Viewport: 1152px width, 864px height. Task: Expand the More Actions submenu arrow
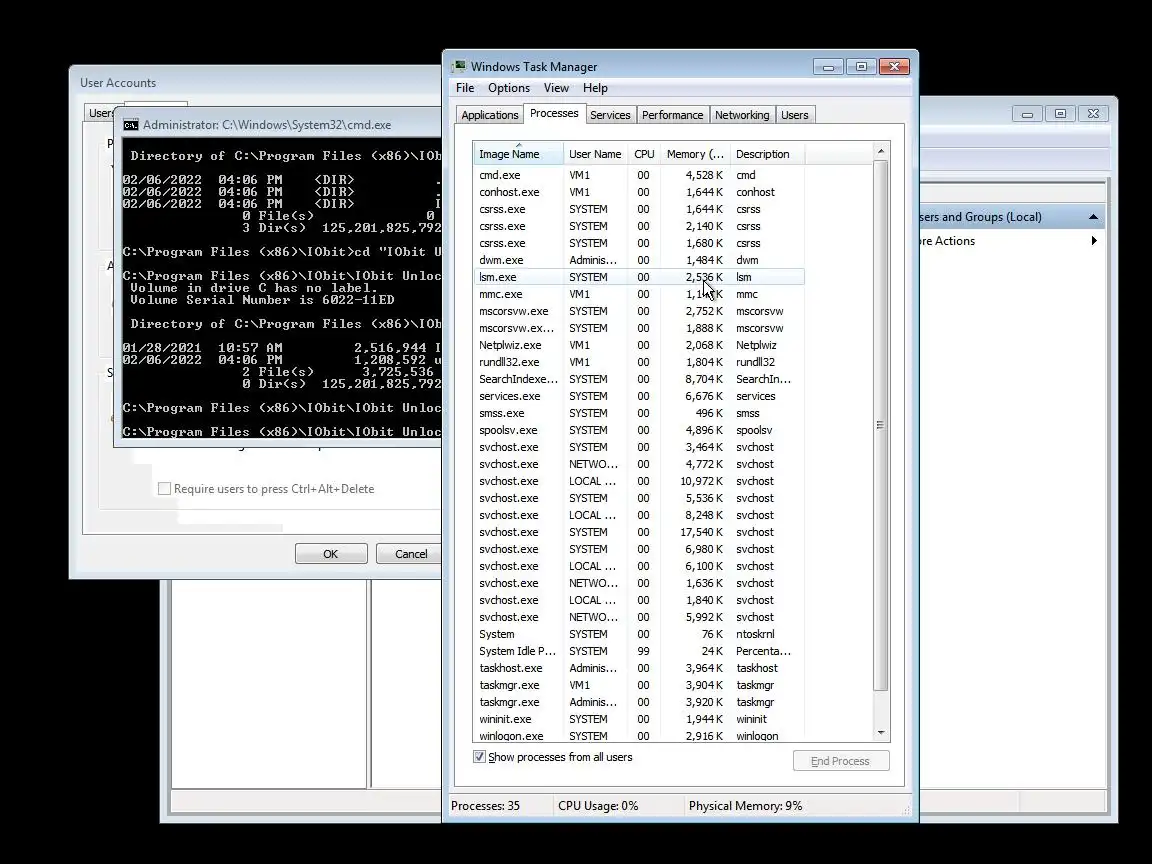point(1094,241)
